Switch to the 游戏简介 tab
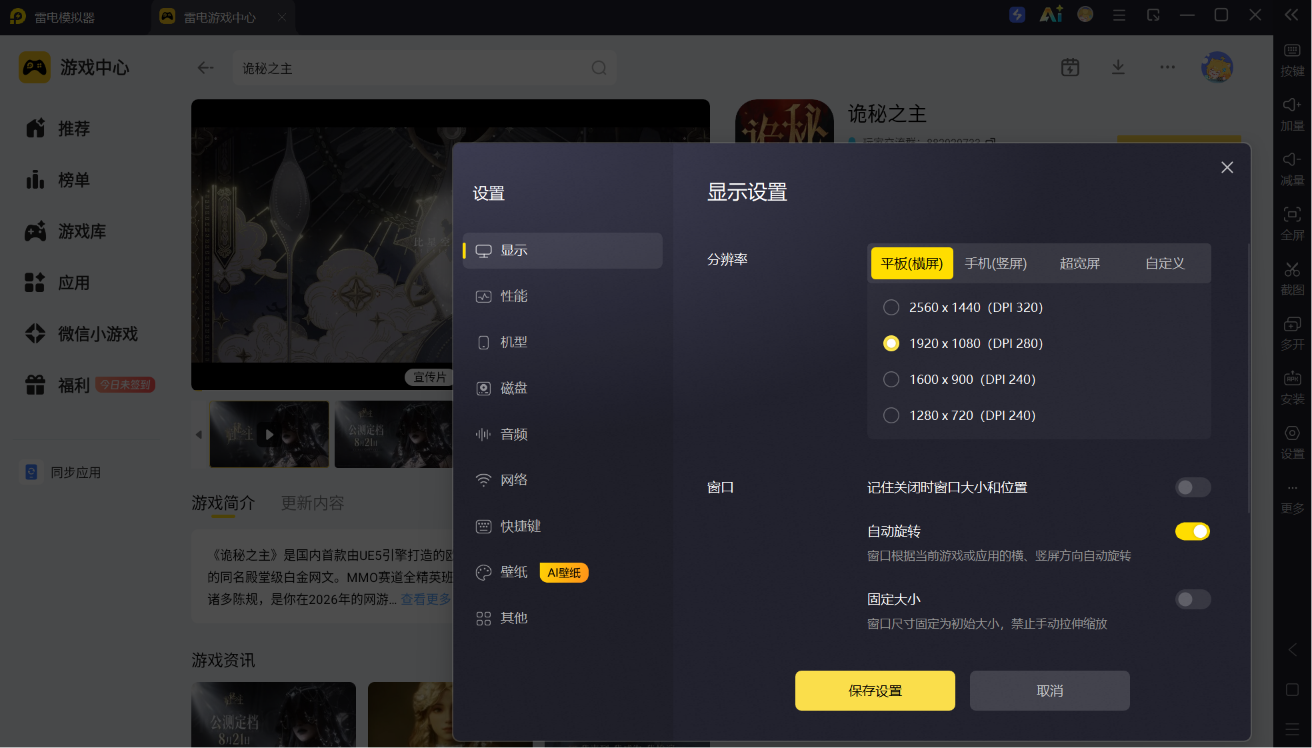This screenshot has height=748, width=1312. click(223, 503)
